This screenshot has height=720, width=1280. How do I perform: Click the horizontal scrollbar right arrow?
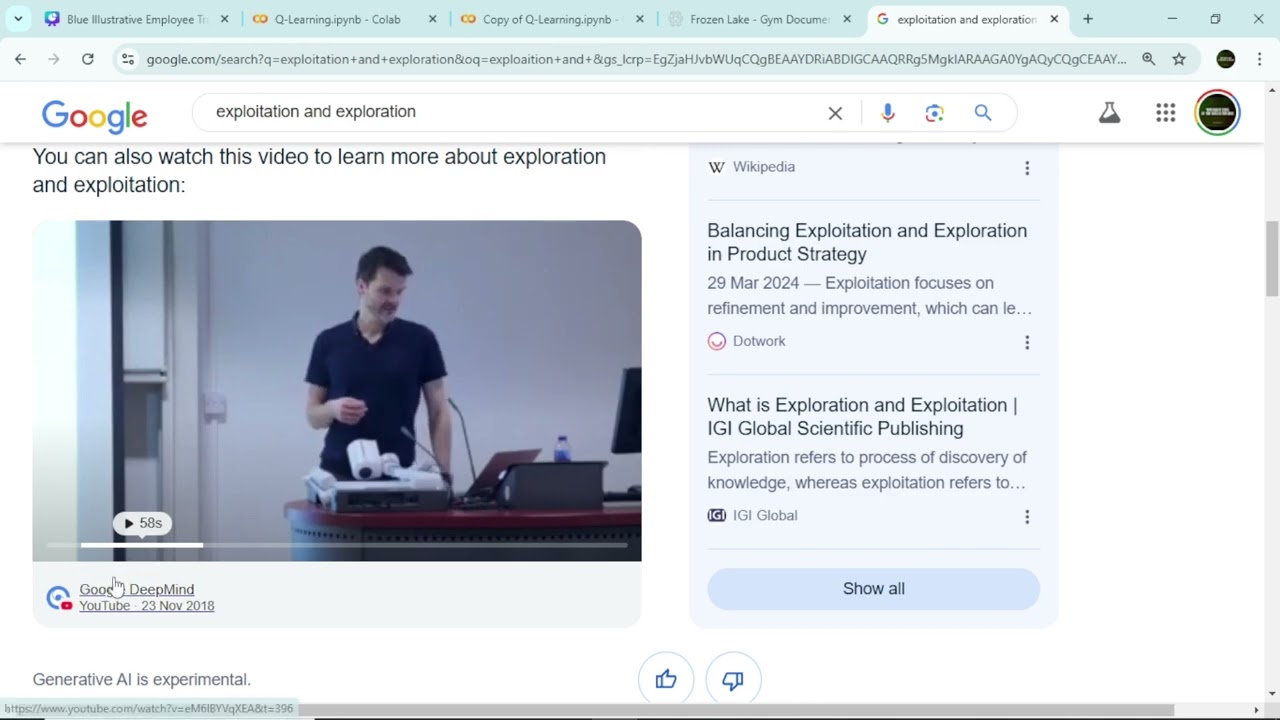pyautogui.click(x=1257, y=710)
